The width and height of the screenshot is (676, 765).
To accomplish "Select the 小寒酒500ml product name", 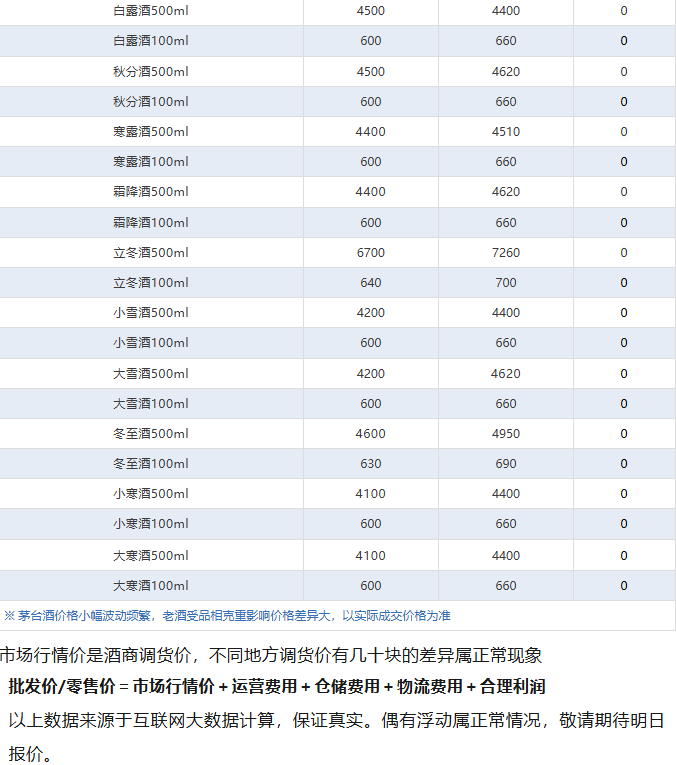I will click(151, 494).
